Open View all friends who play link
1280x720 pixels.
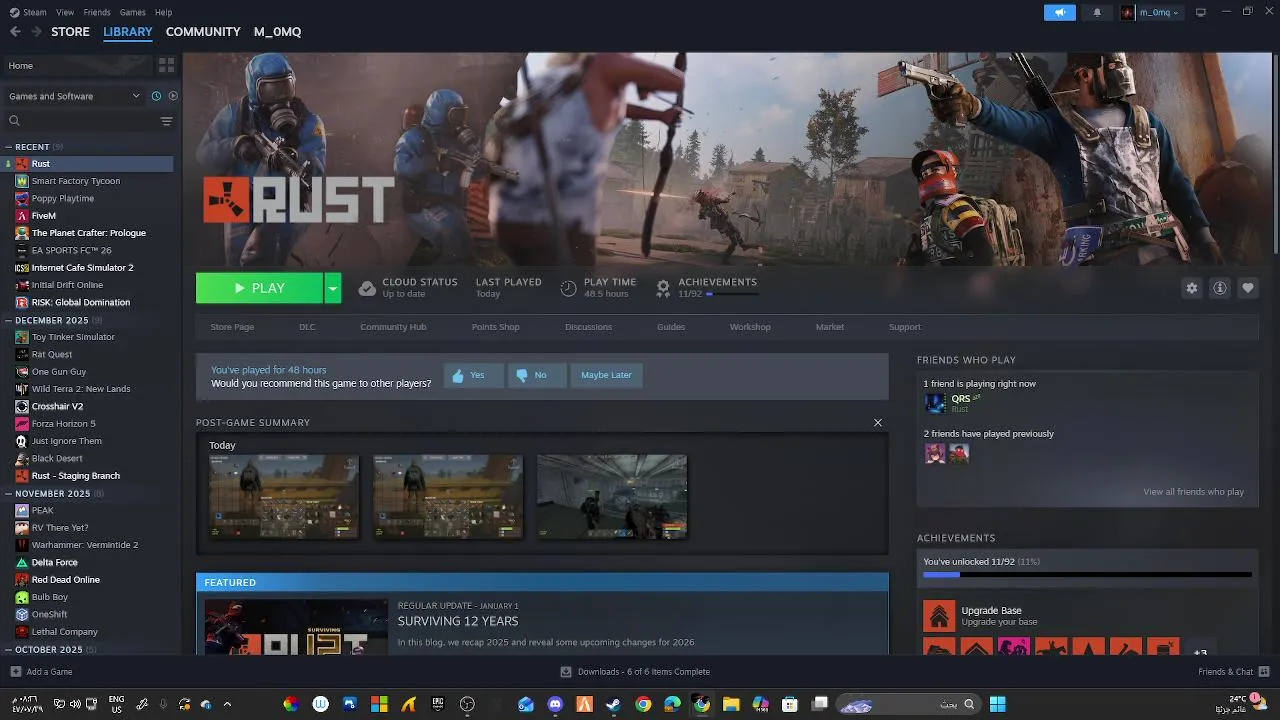1193,492
